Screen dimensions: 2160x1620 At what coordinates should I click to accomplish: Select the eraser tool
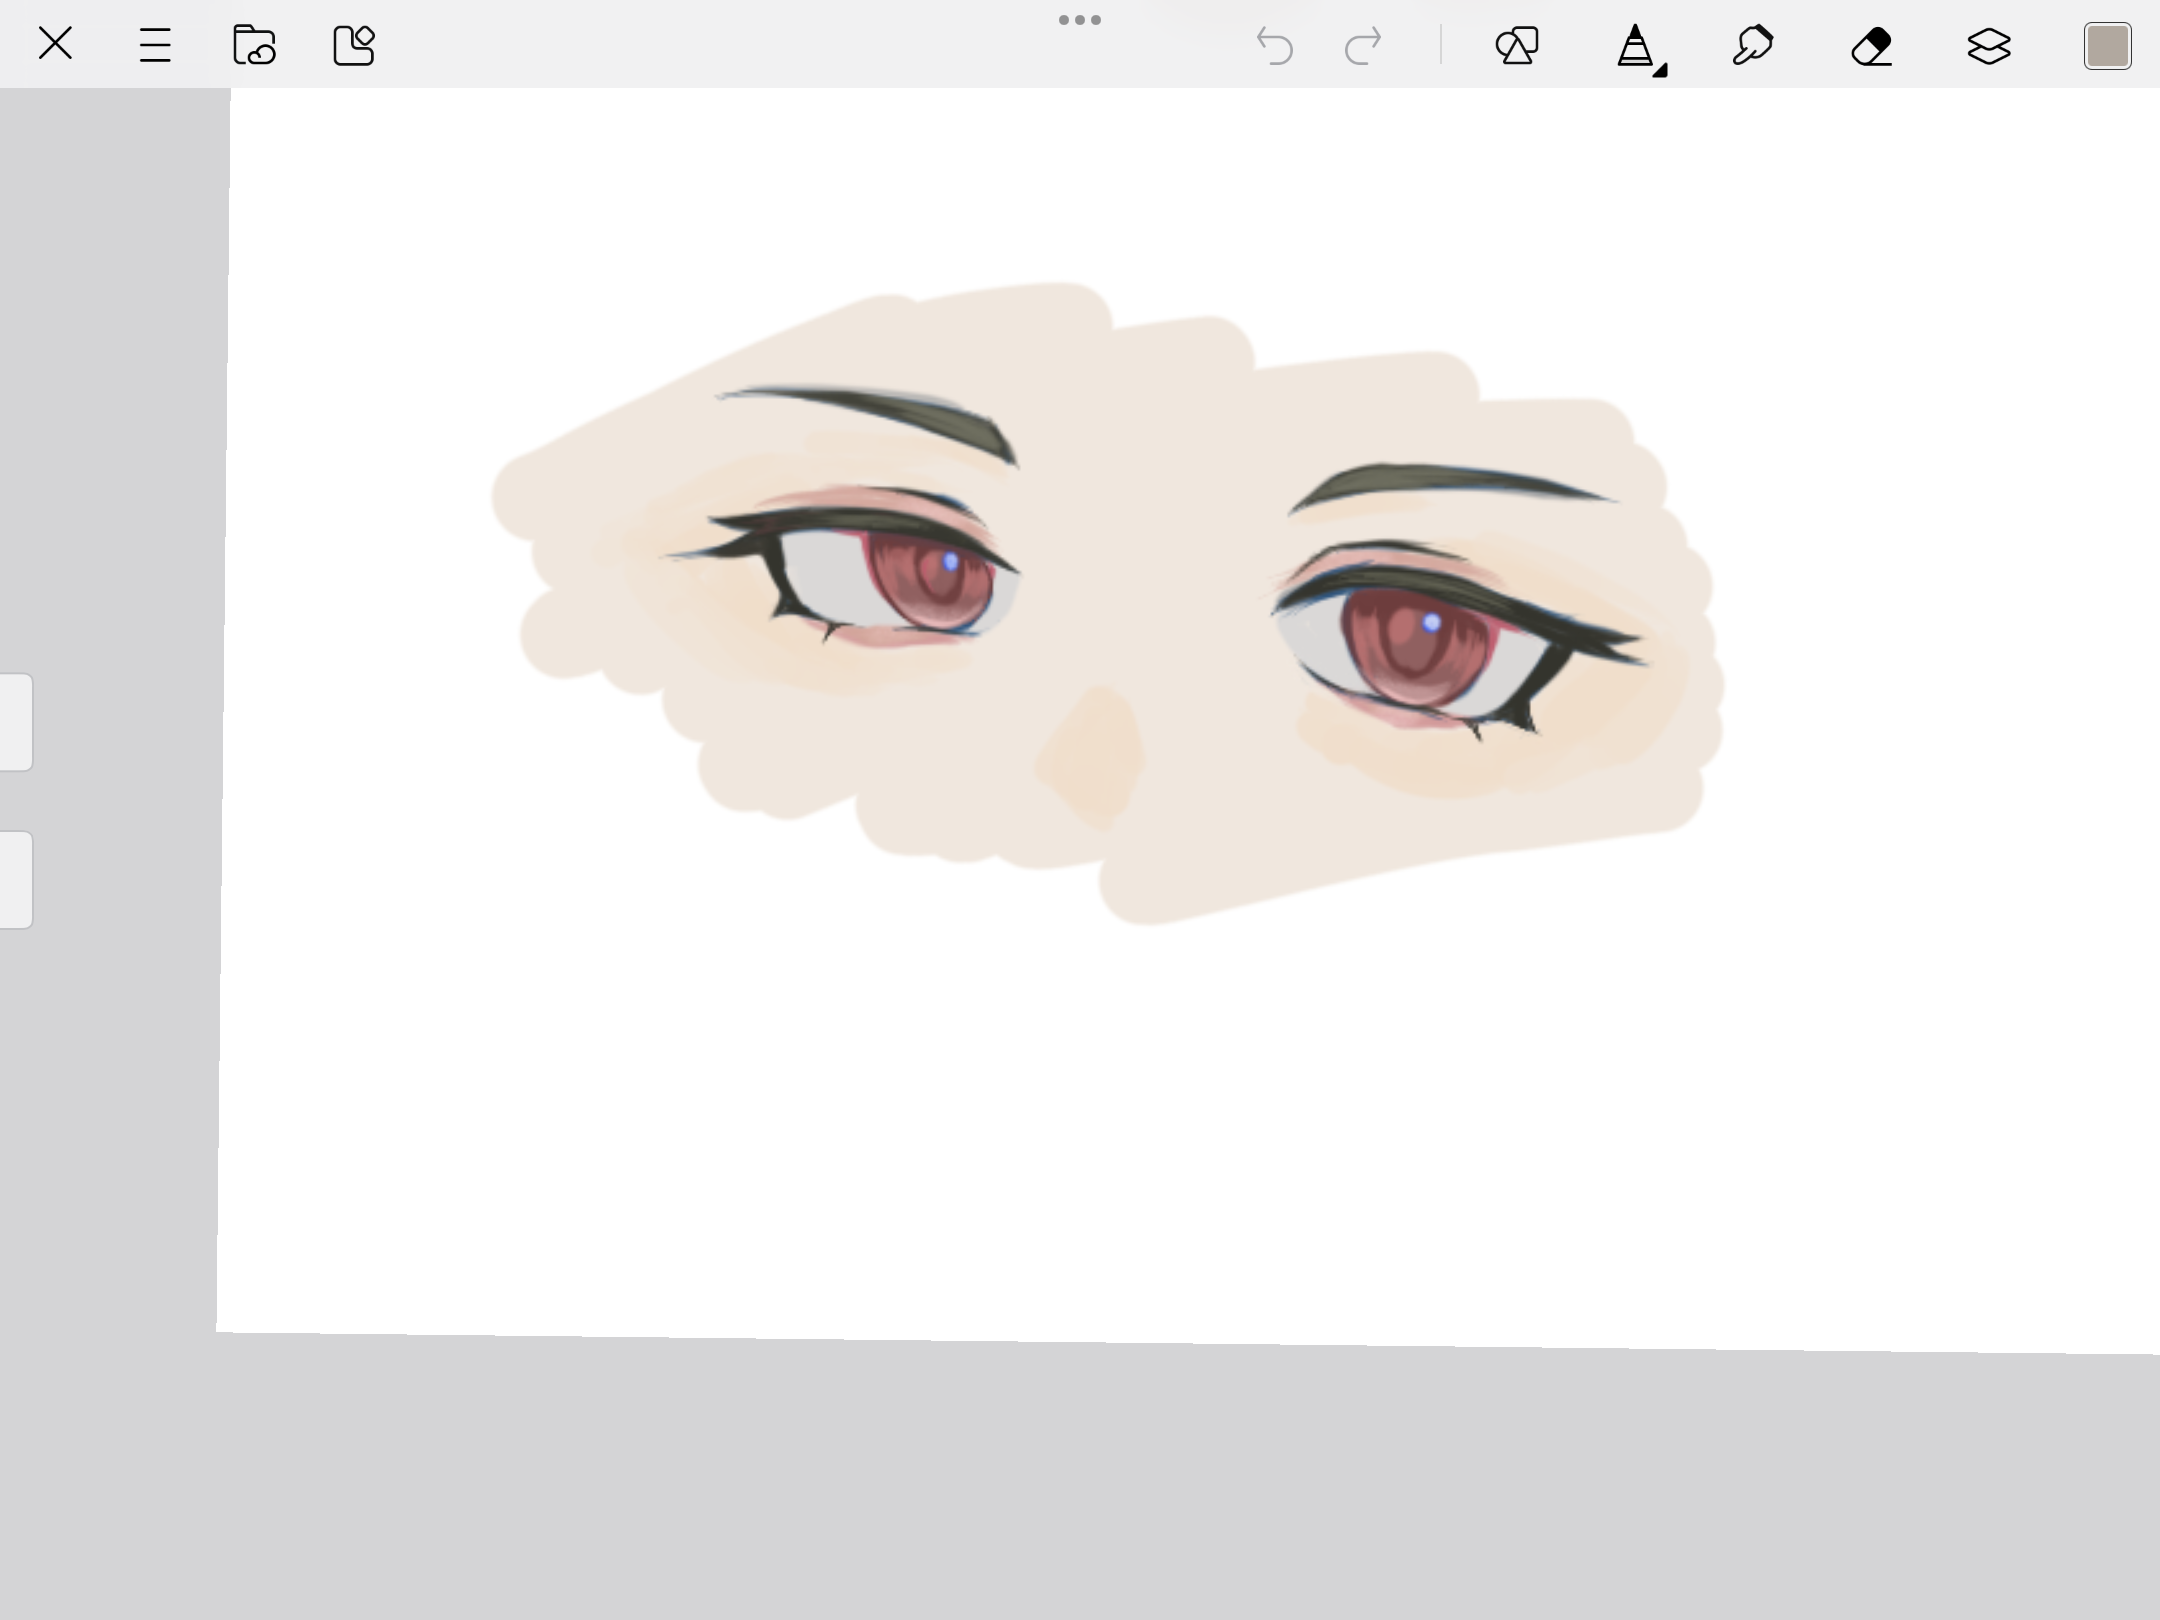(1871, 46)
